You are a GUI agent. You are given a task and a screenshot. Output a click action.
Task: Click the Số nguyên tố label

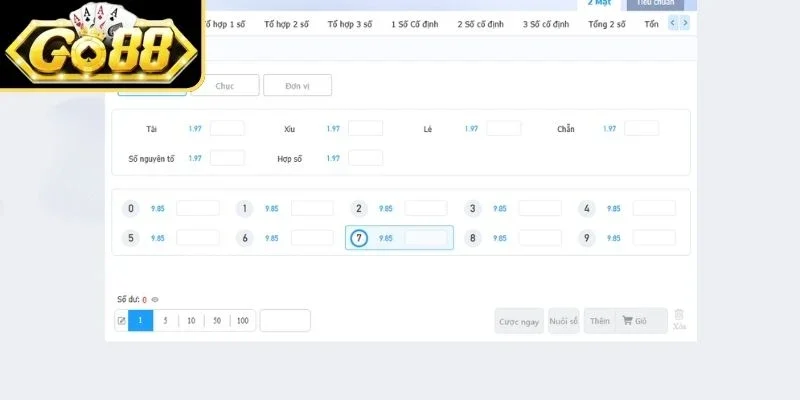(x=151, y=159)
